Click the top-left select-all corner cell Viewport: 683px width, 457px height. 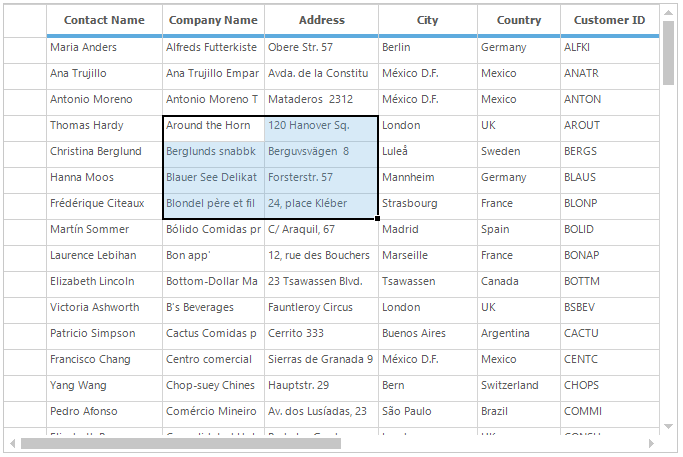tap(25, 20)
